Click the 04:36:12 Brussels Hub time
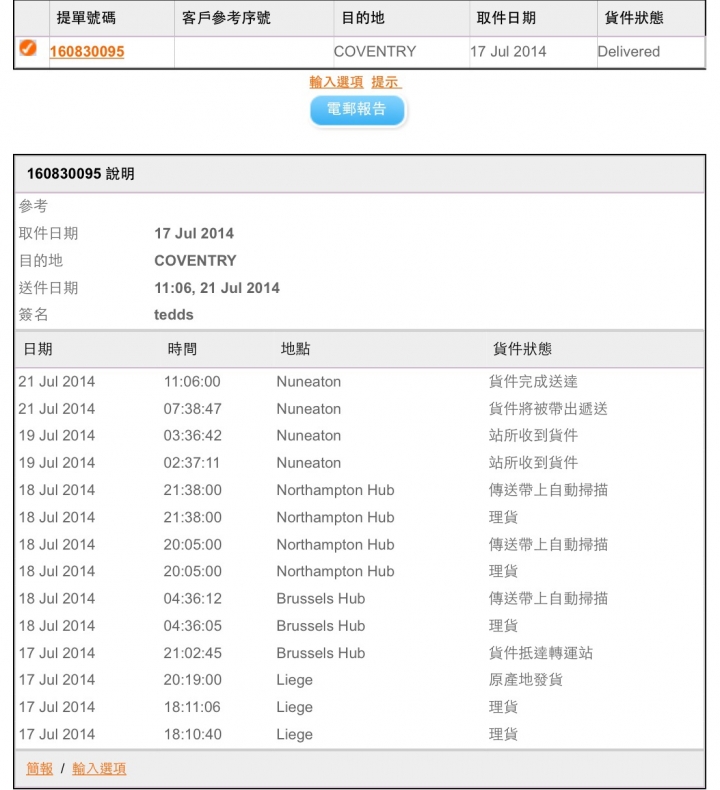The image size is (720, 790). (x=192, y=599)
